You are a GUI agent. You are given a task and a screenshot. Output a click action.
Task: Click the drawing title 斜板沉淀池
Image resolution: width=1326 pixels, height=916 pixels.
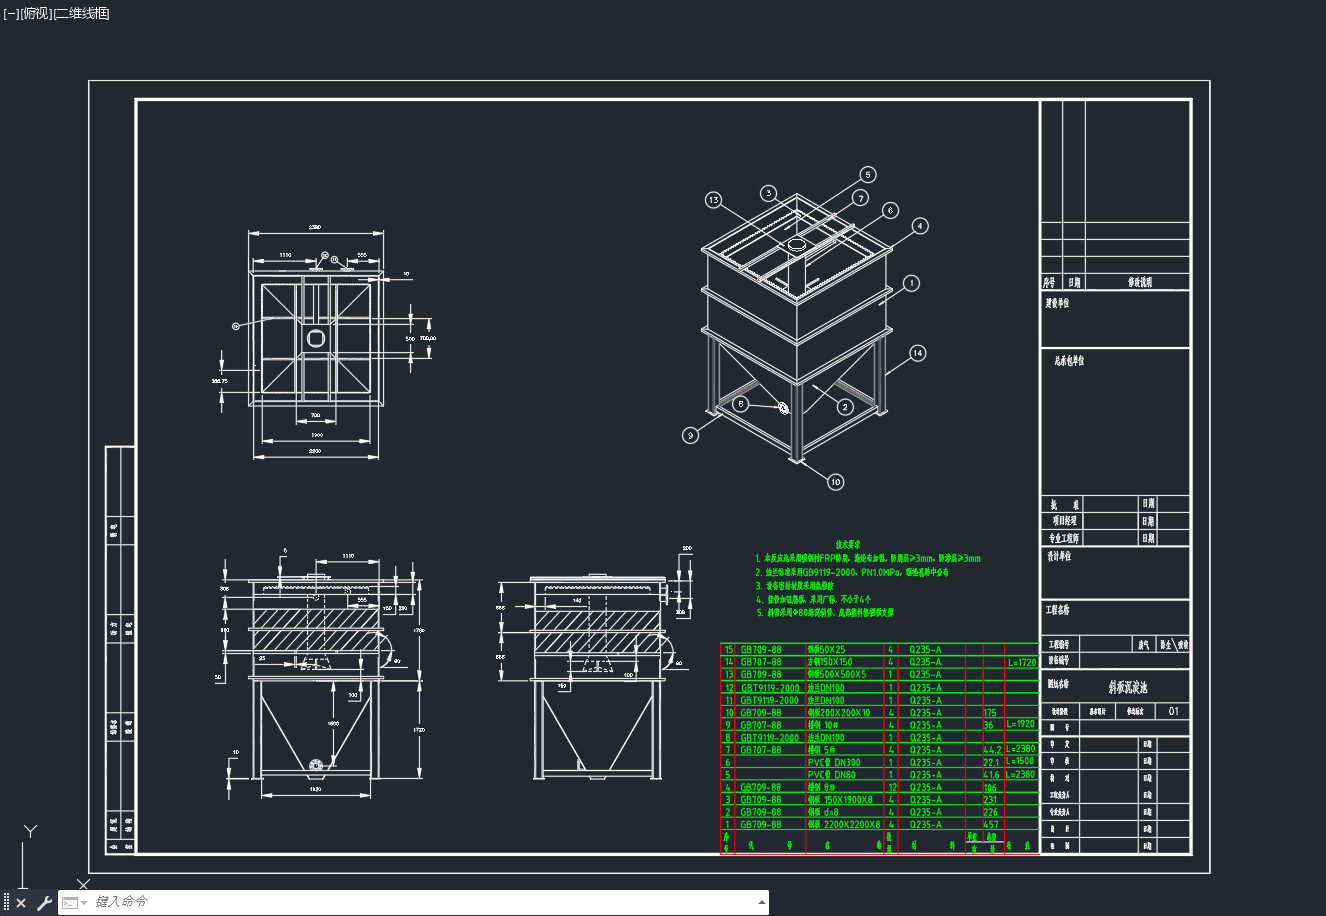[x=1128, y=687]
